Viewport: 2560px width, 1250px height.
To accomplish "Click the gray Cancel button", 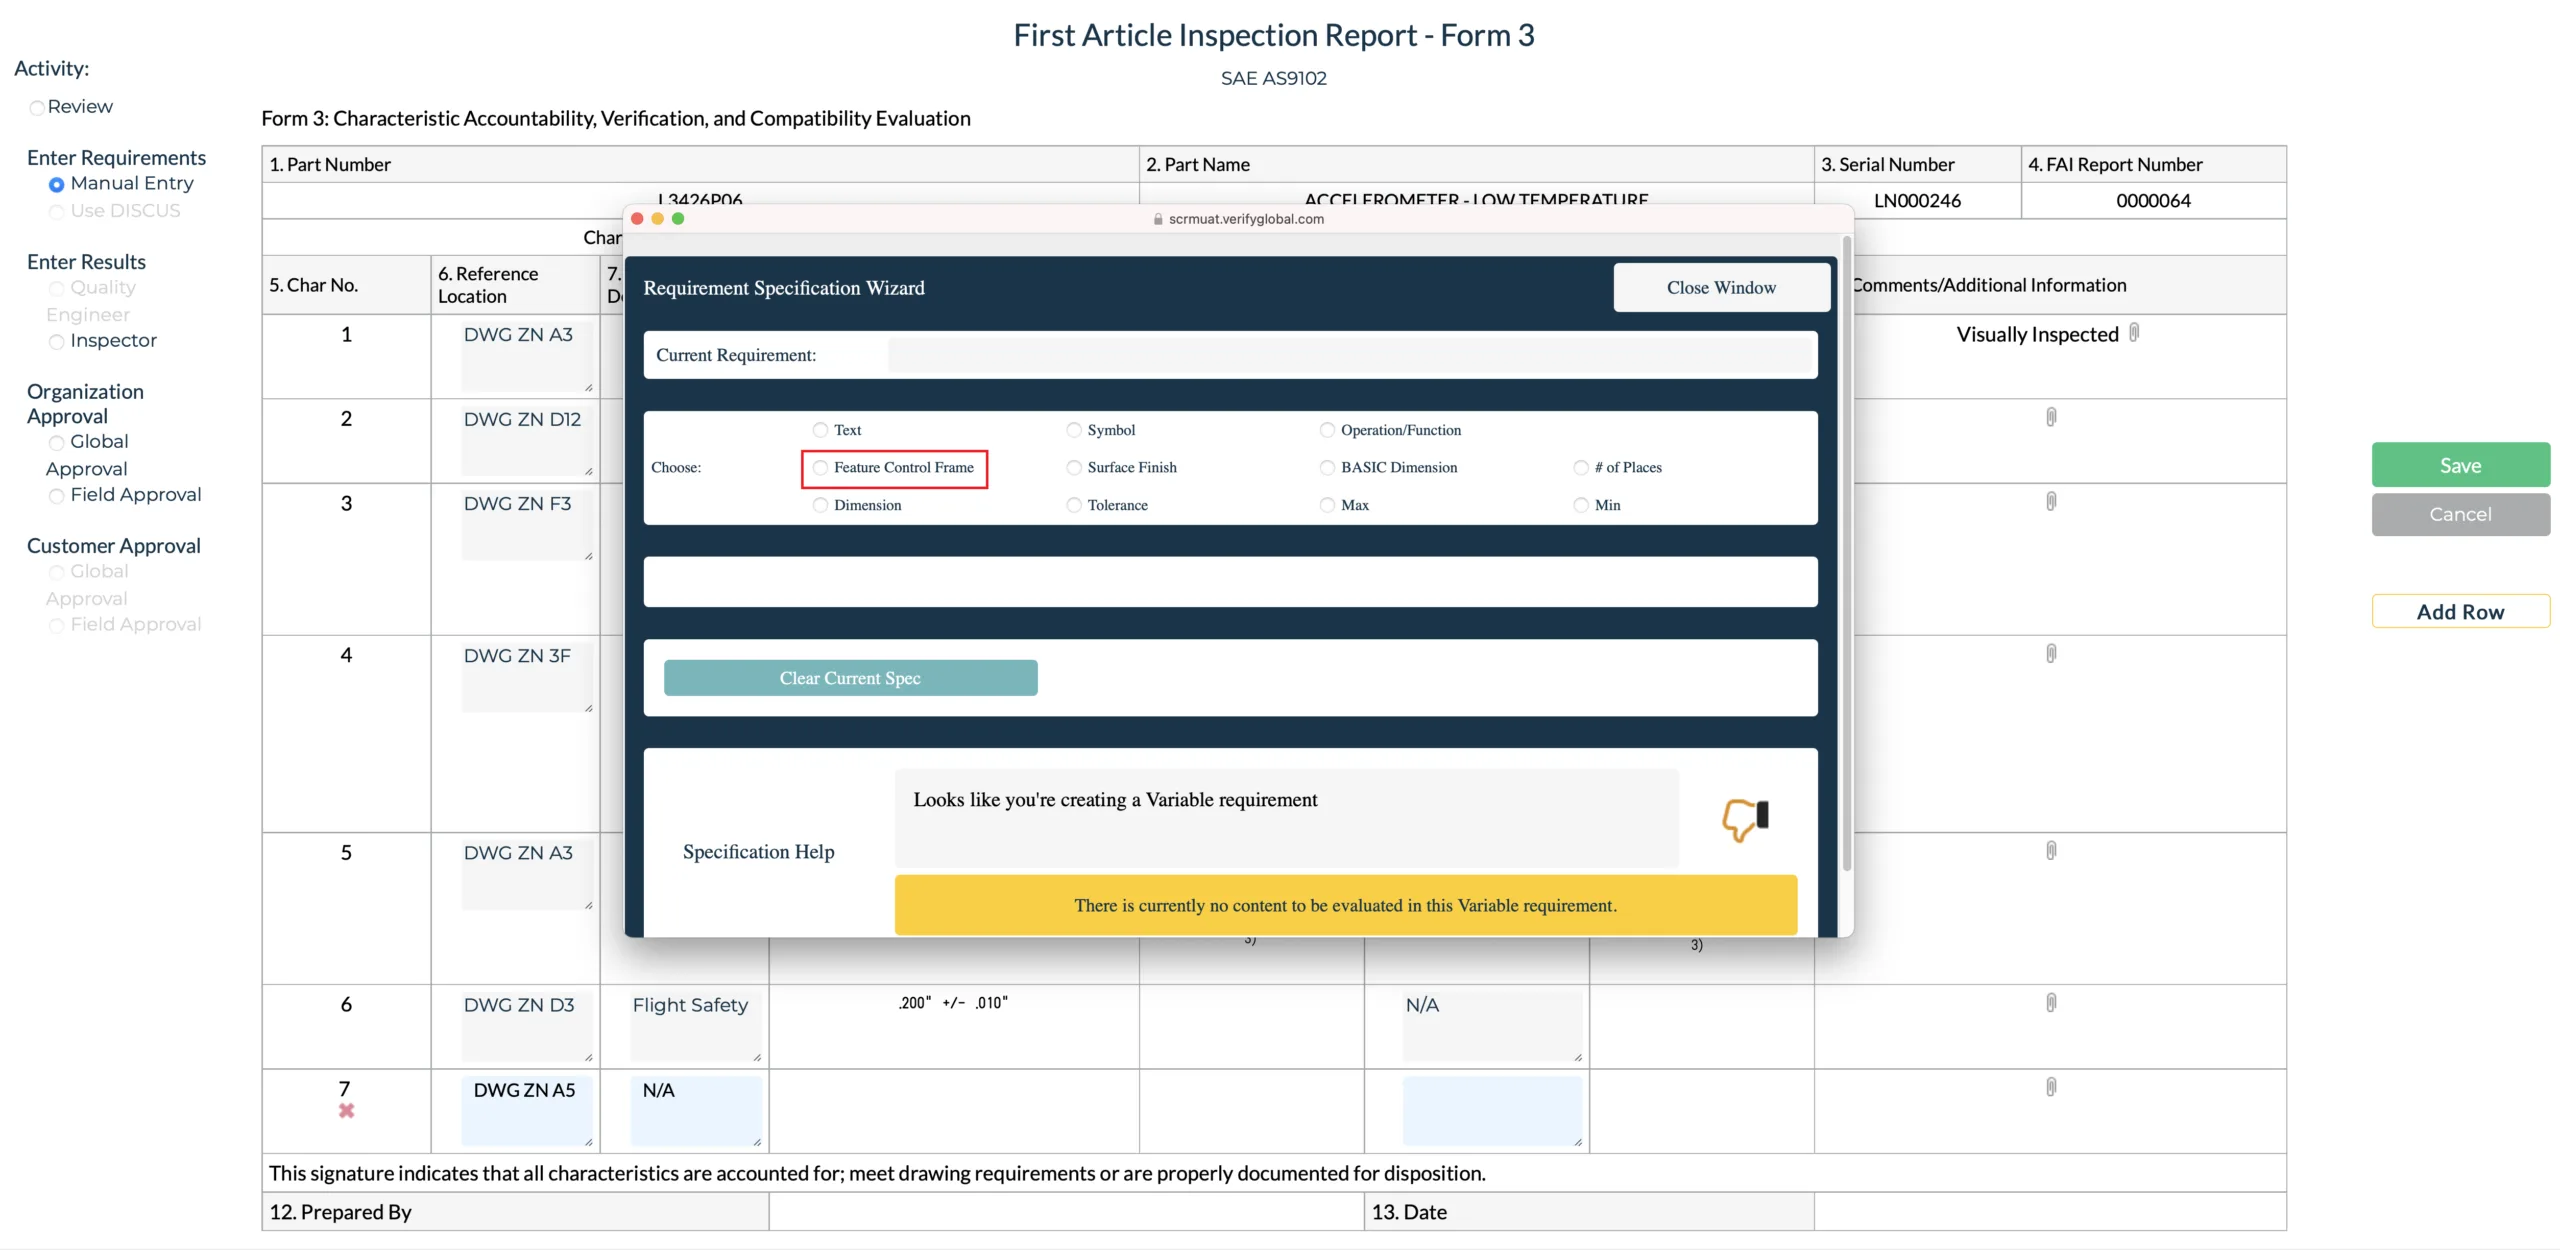I will click(x=2460, y=514).
